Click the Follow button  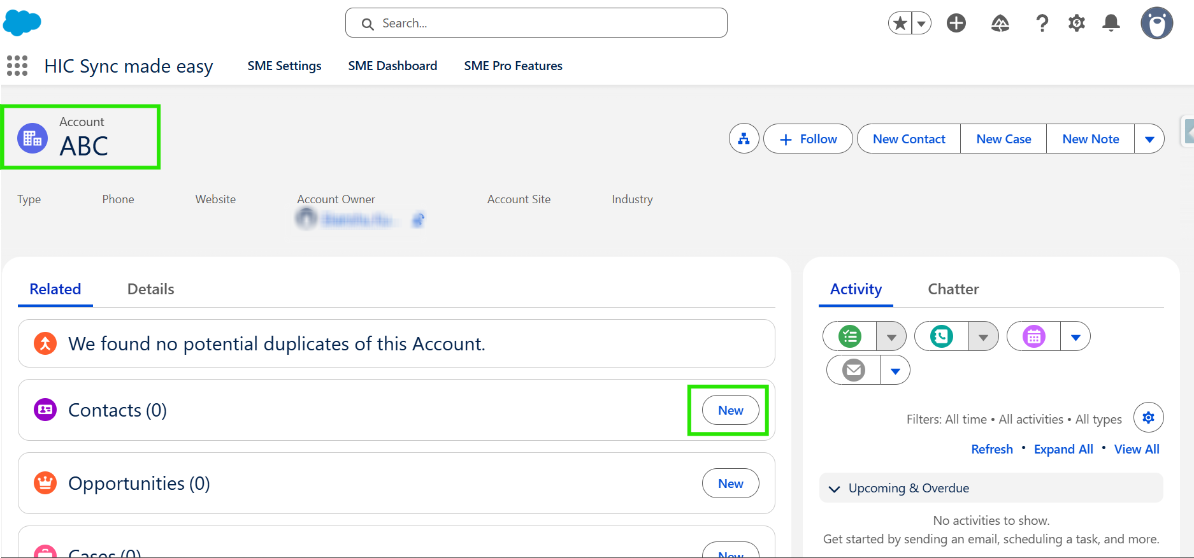coord(808,139)
